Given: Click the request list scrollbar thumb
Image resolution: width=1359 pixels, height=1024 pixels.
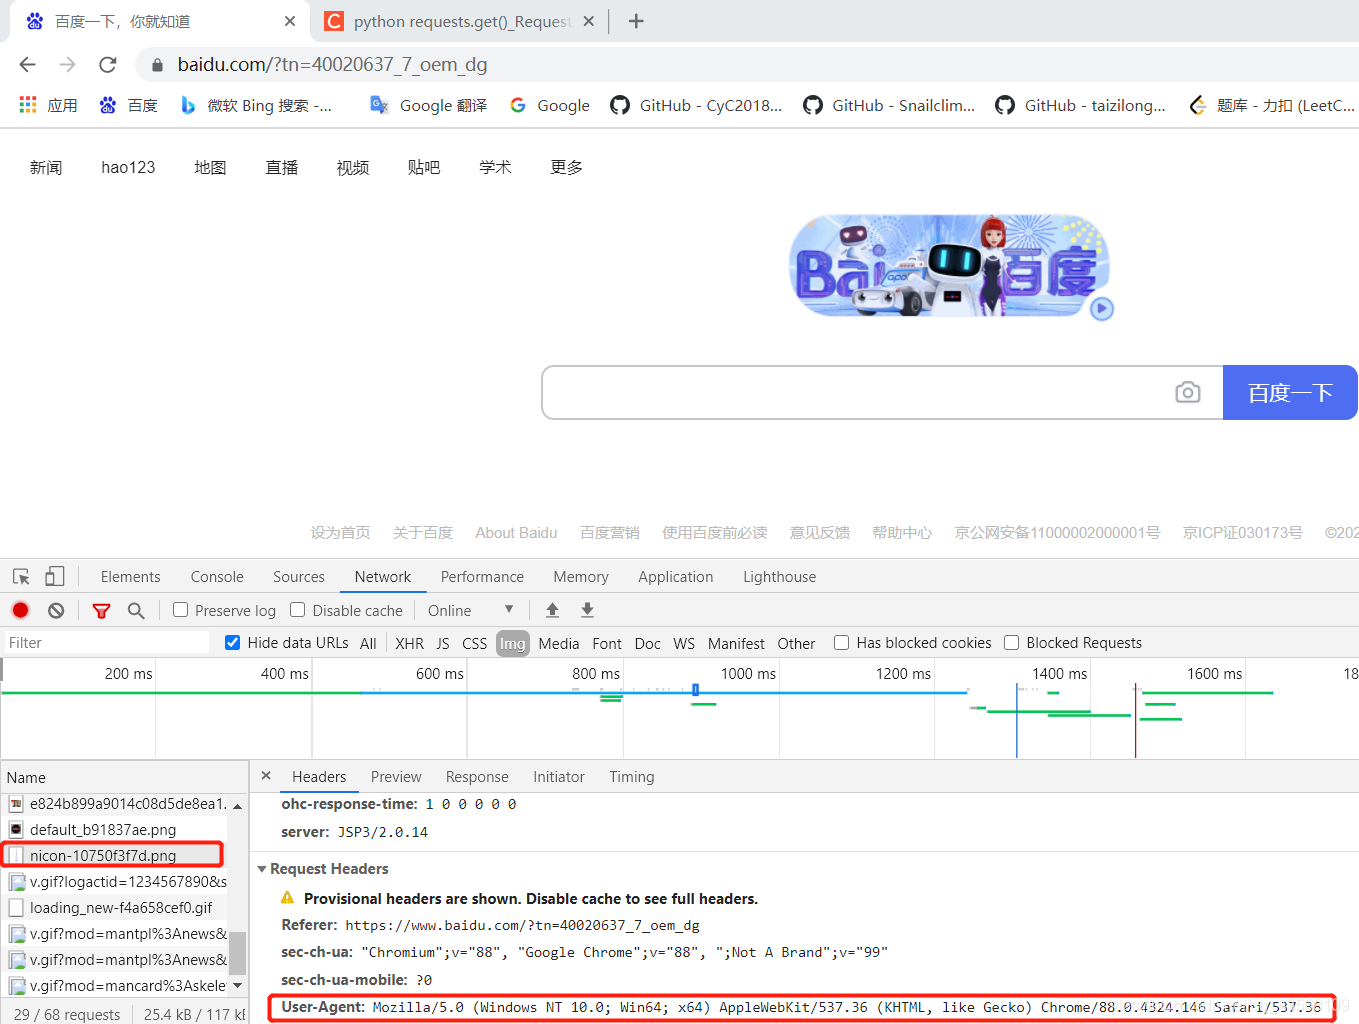Looking at the screenshot, I should (x=237, y=953).
